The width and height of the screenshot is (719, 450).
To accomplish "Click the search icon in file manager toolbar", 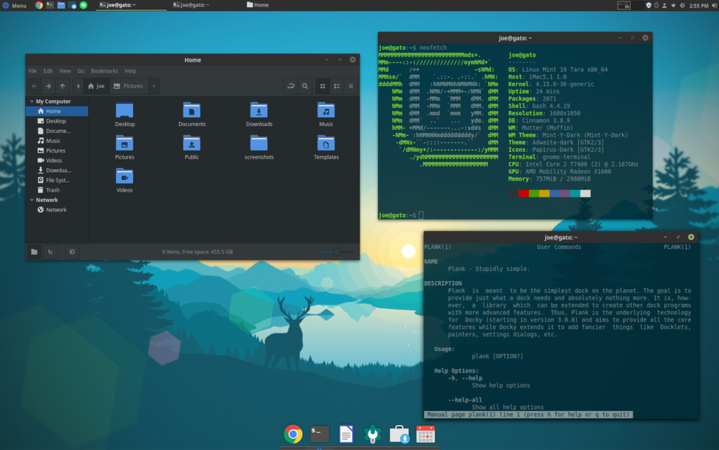I will (x=305, y=86).
